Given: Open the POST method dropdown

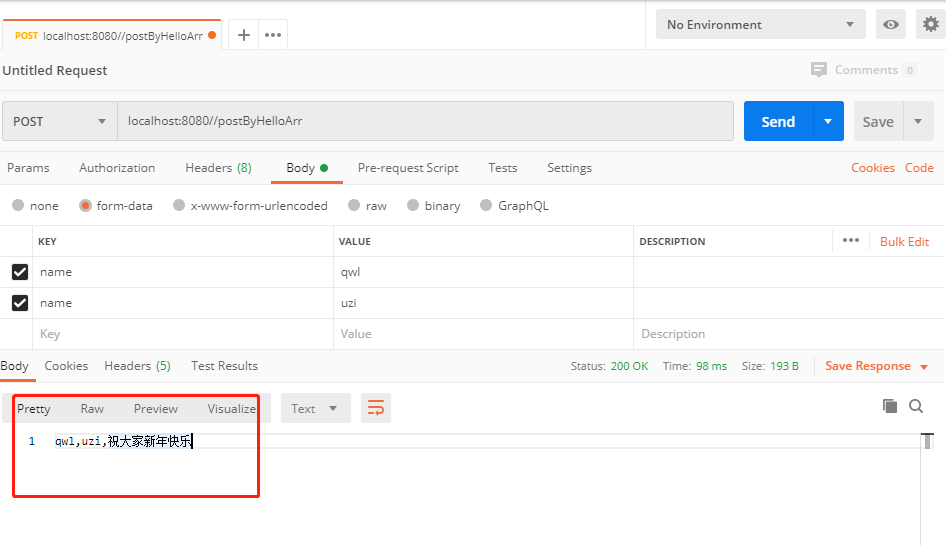Looking at the screenshot, I should (60, 121).
